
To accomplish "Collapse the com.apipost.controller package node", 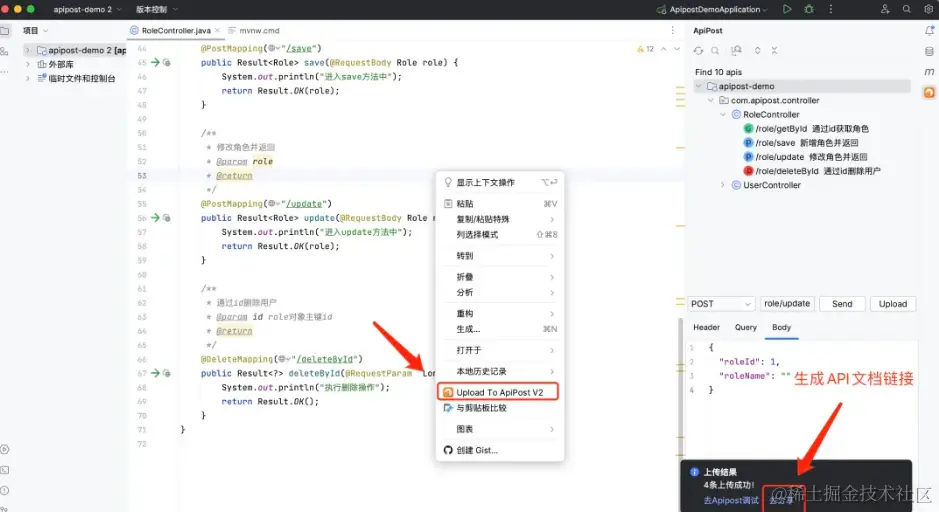I will [711, 101].
